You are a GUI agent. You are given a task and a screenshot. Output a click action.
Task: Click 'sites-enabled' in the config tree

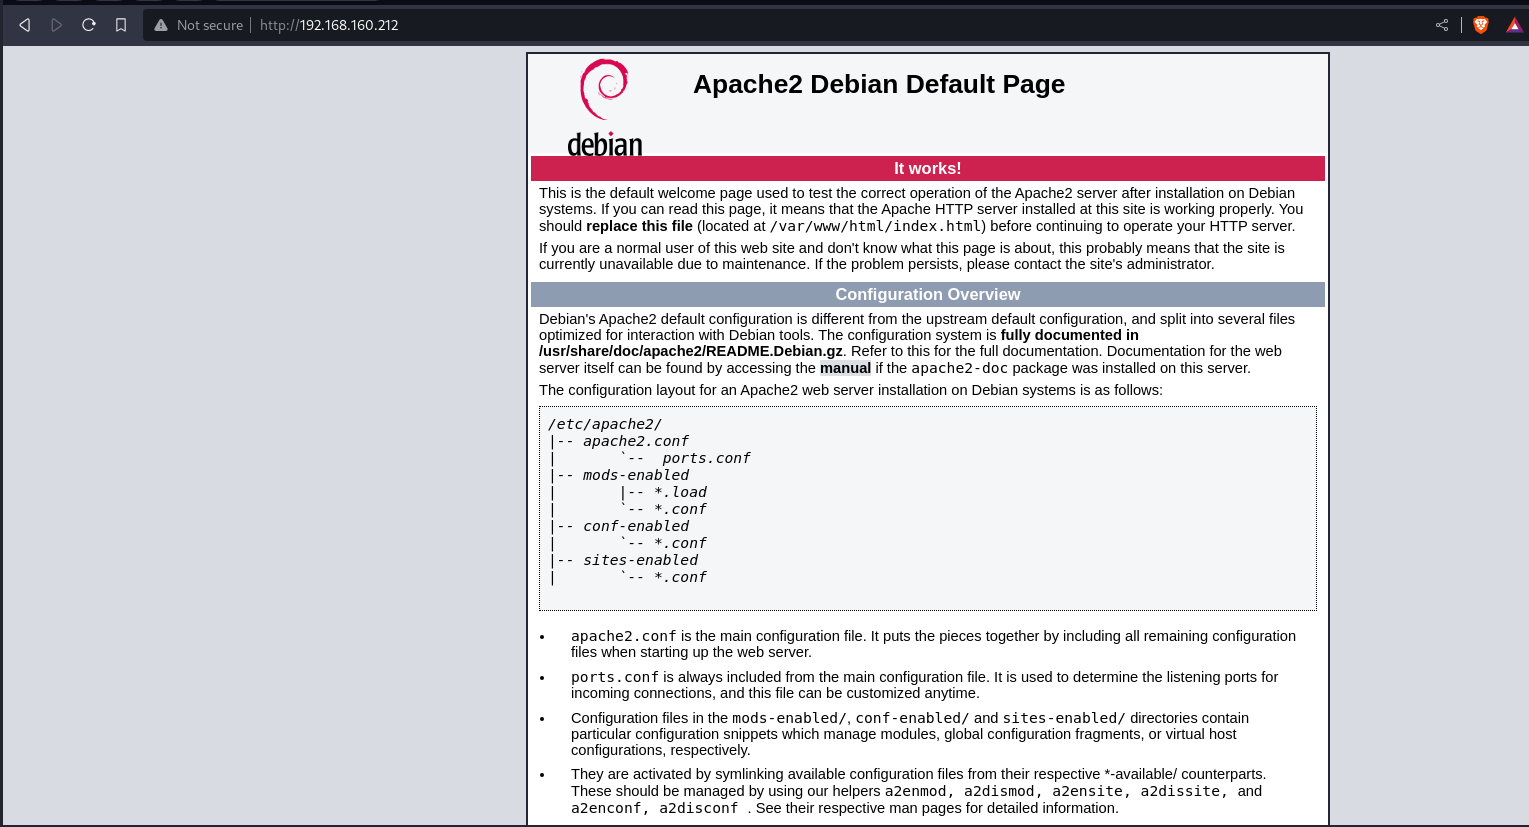(641, 560)
